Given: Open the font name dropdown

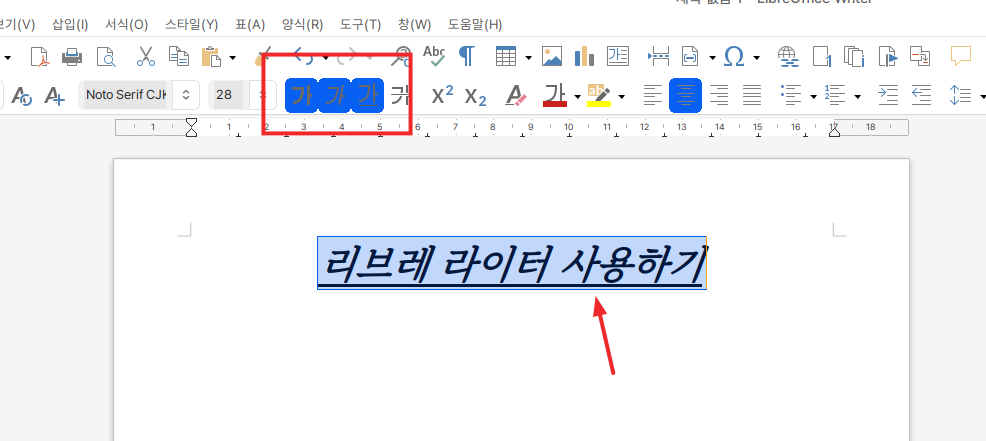Looking at the screenshot, I should tap(185, 96).
